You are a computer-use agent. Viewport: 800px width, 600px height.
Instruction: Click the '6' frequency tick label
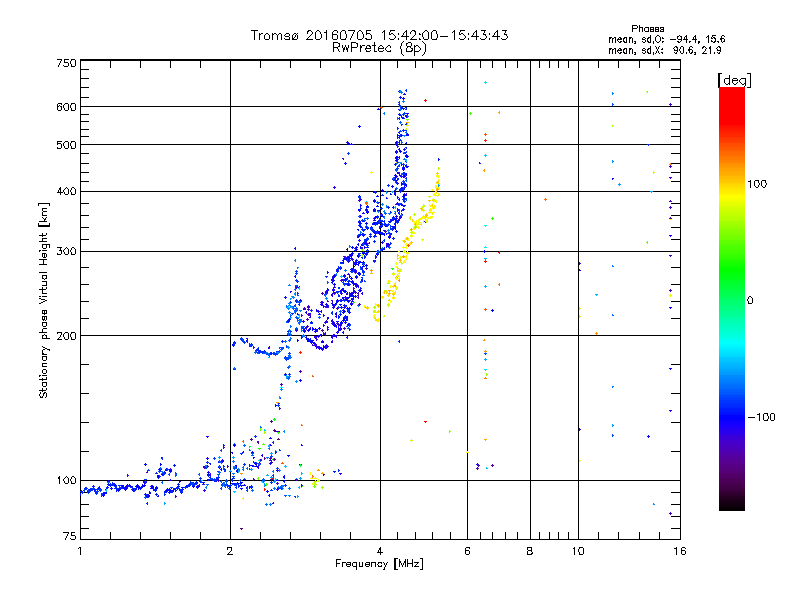(x=467, y=551)
